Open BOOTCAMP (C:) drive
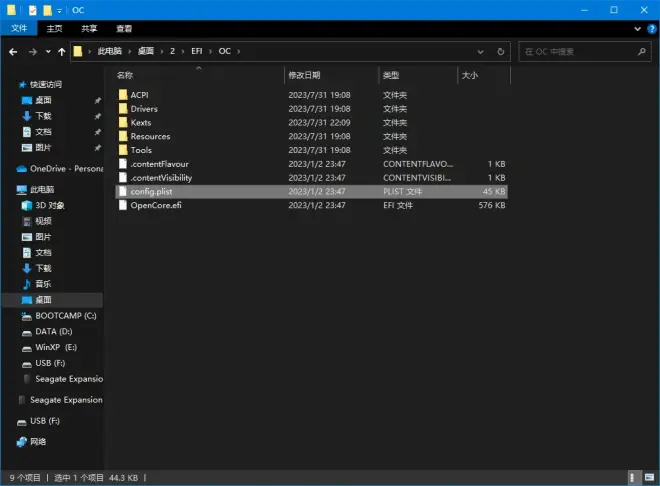The height and width of the screenshot is (486, 660). tap(66, 316)
